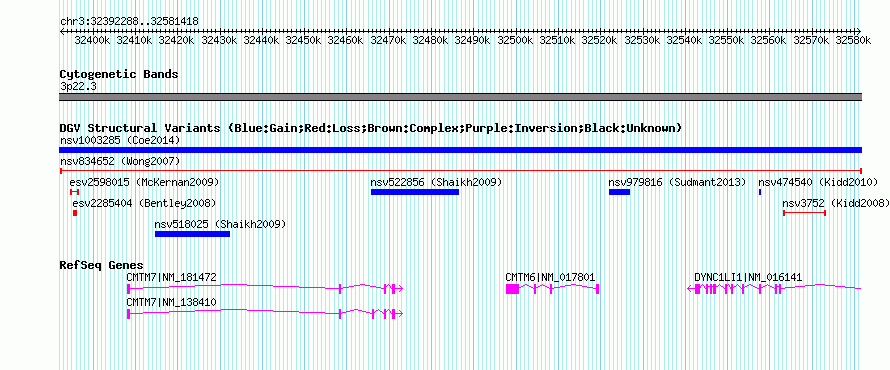Click the 3p22.3 band label
The image size is (890, 370).
click(x=78, y=86)
